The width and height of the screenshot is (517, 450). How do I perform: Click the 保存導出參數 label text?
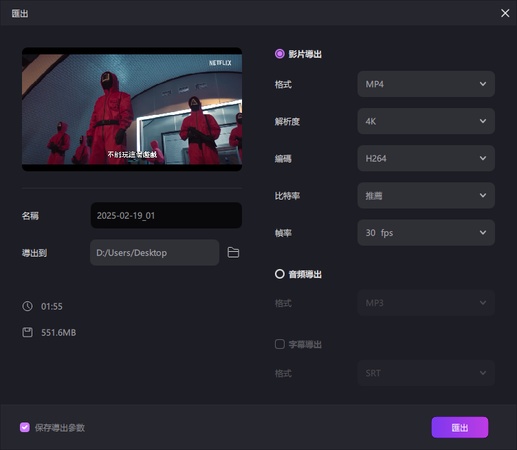(x=60, y=428)
